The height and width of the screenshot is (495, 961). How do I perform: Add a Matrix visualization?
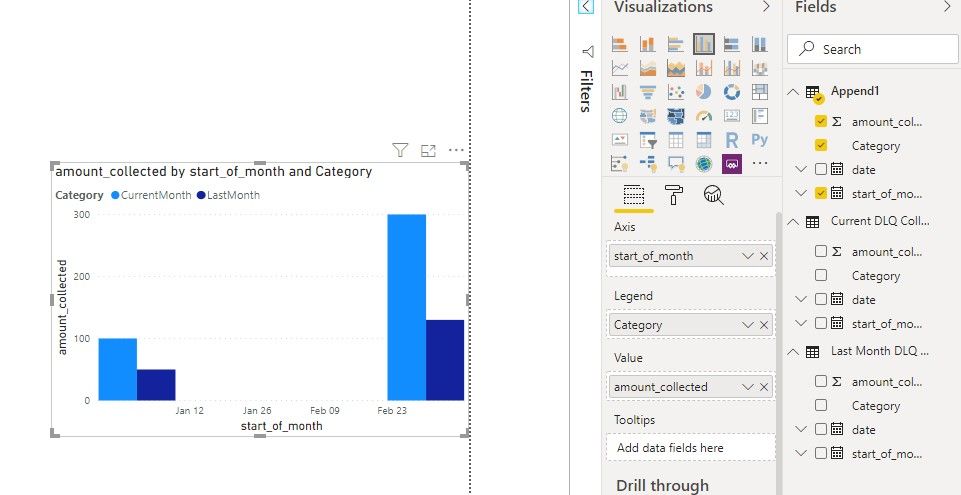pyautogui.click(x=704, y=140)
